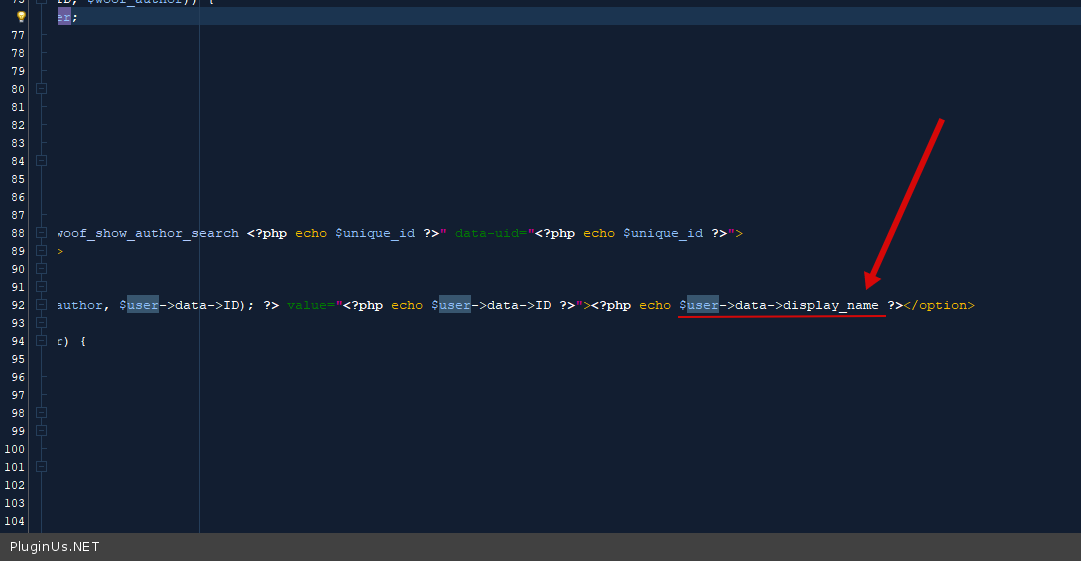Click line number 104 in the gutter
This screenshot has width=1081, height=561.
[14, 521]
